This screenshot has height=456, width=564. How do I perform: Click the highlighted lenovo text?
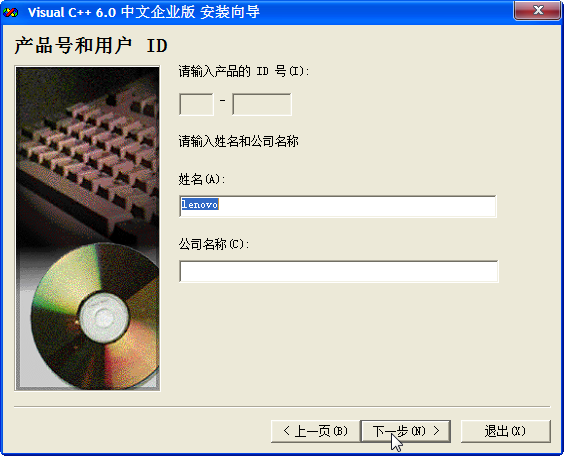tap(200, 204)
